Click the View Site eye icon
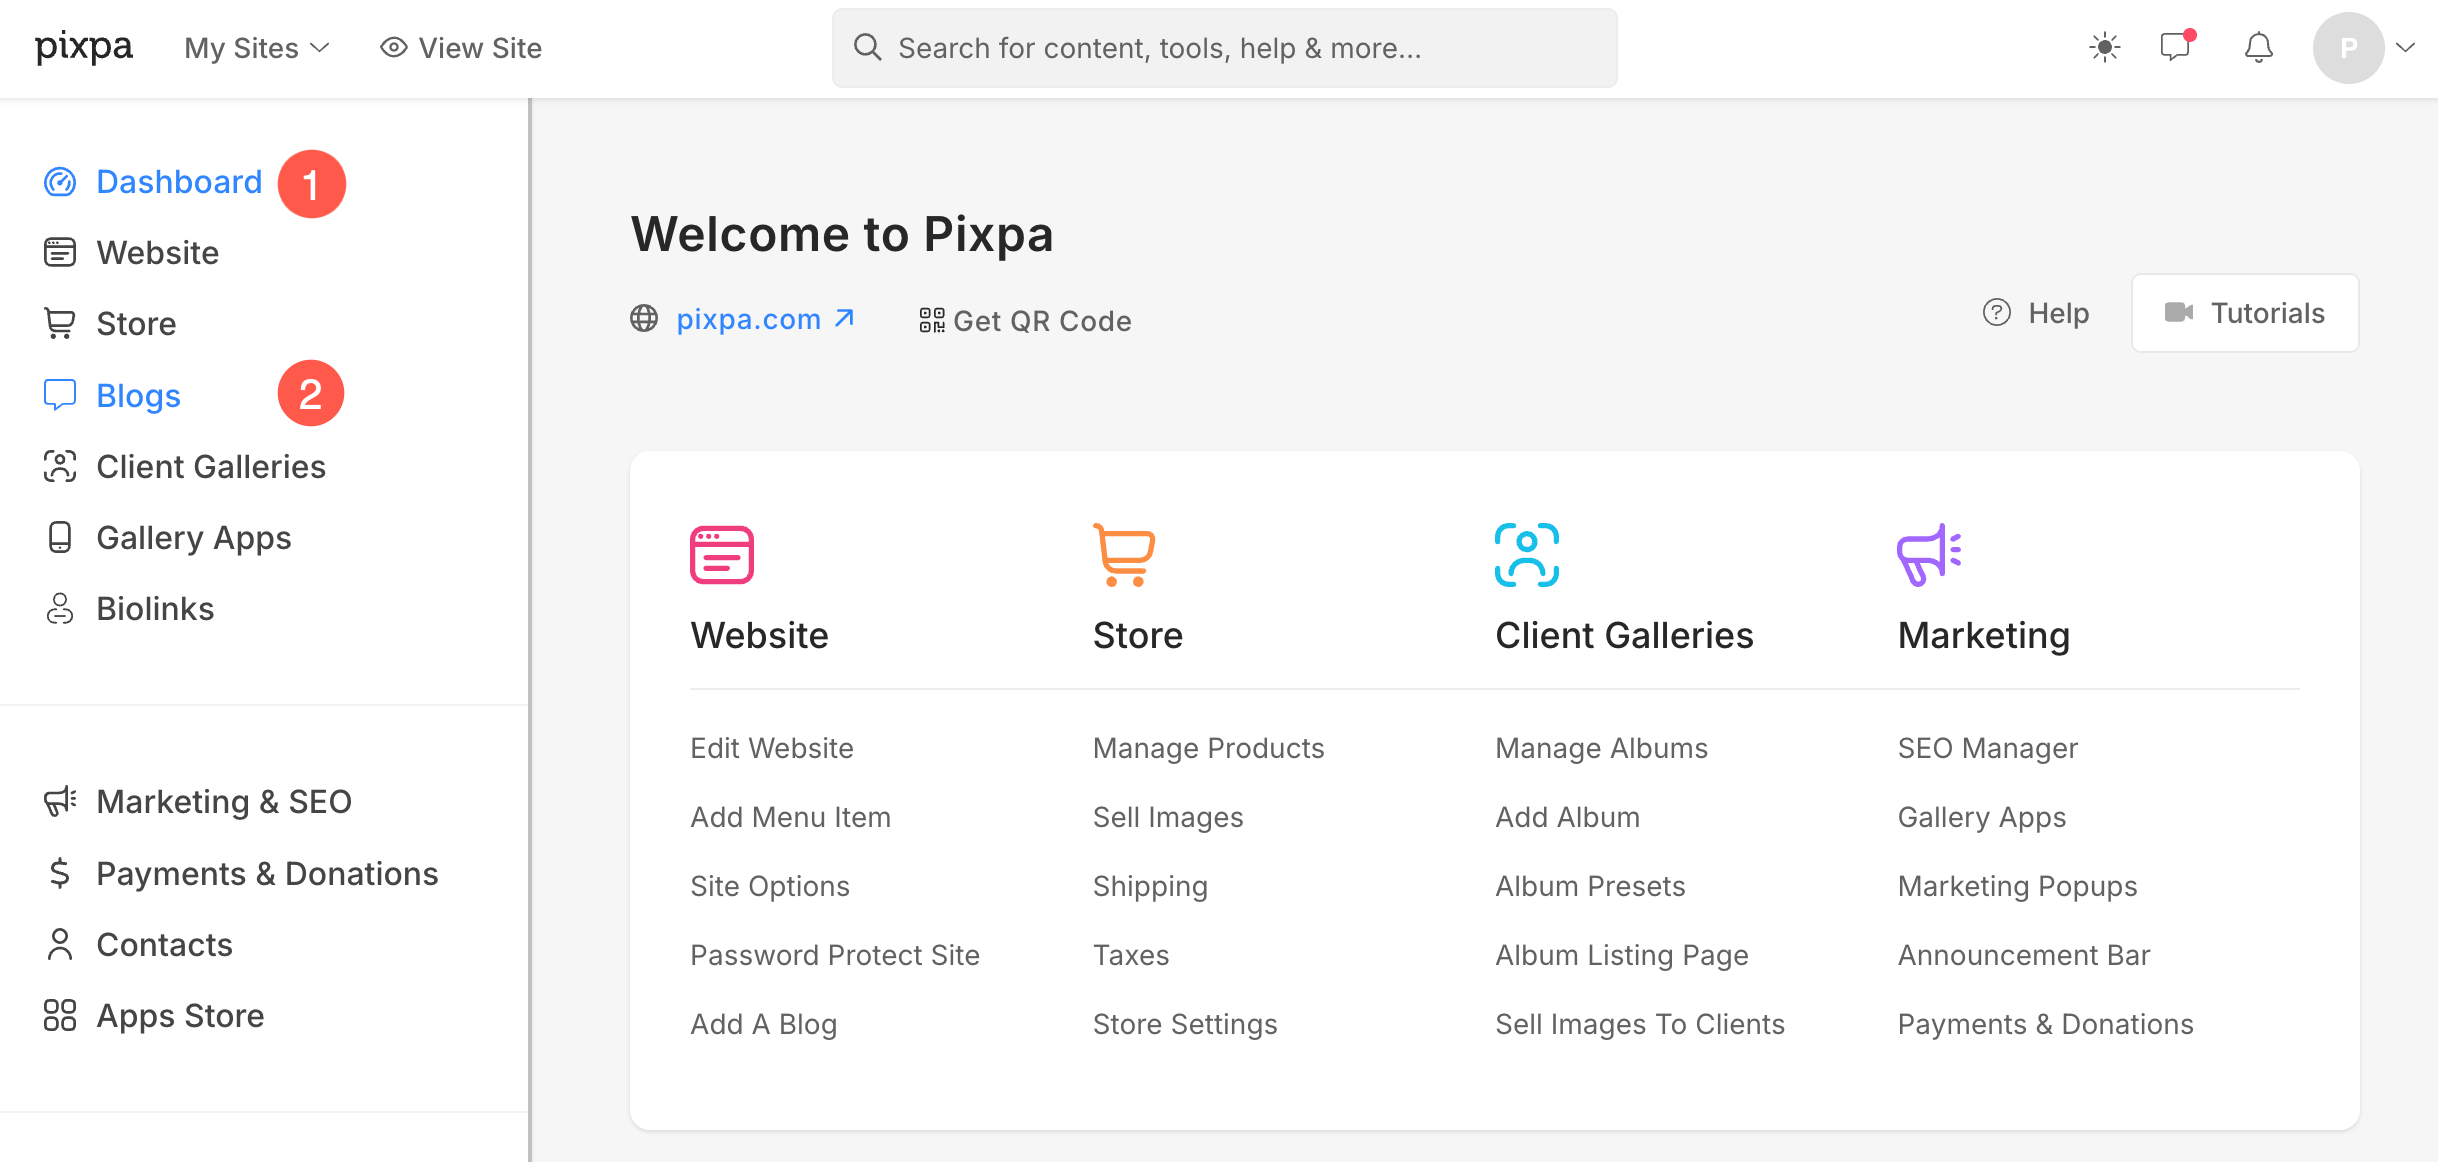Image resolution: width=2438 pixels, height=1162 pixels. (394, 47)
